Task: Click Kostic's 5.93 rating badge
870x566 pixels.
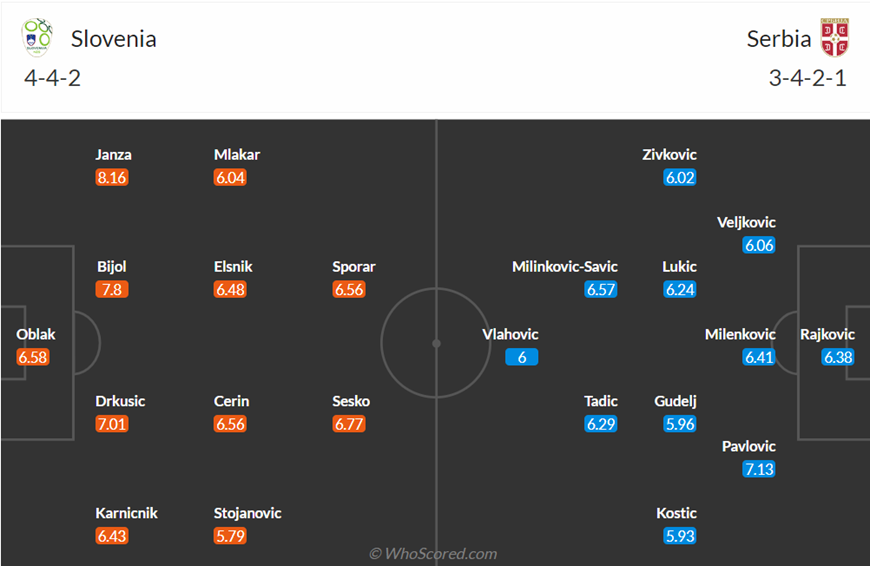Action: [680, 536]
